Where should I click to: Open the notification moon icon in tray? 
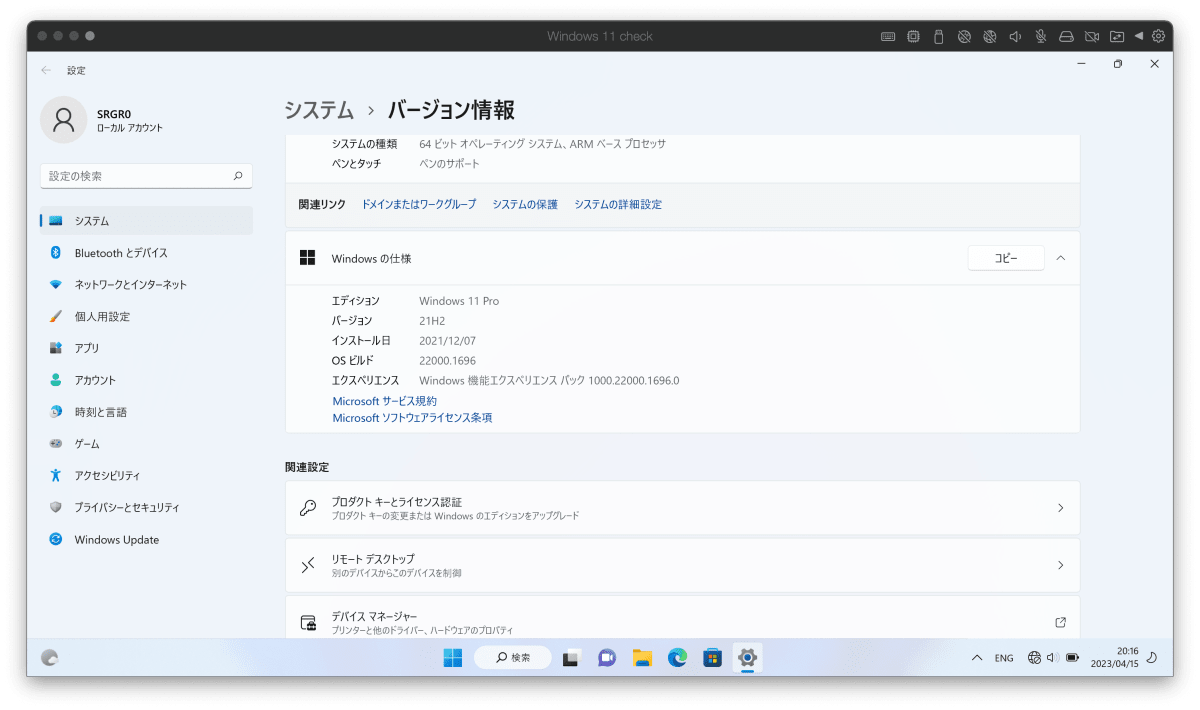1152,658
